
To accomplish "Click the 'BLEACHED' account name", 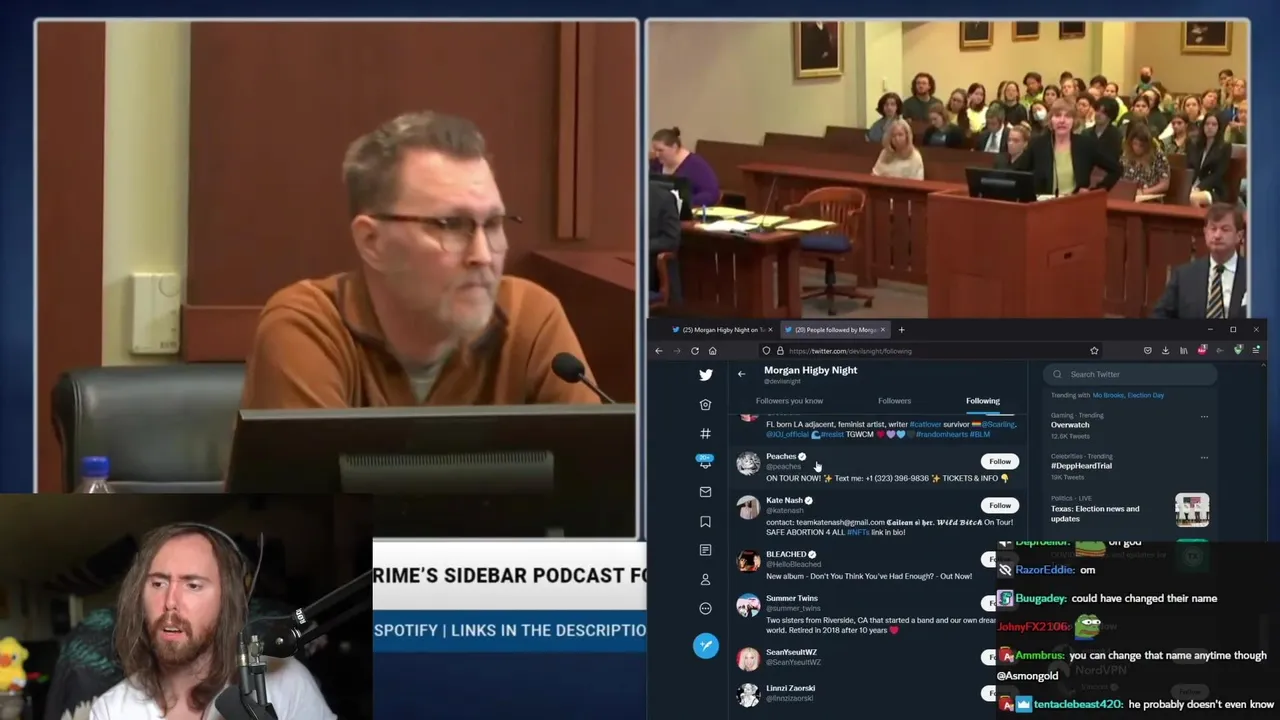I will tap(786, 554).
